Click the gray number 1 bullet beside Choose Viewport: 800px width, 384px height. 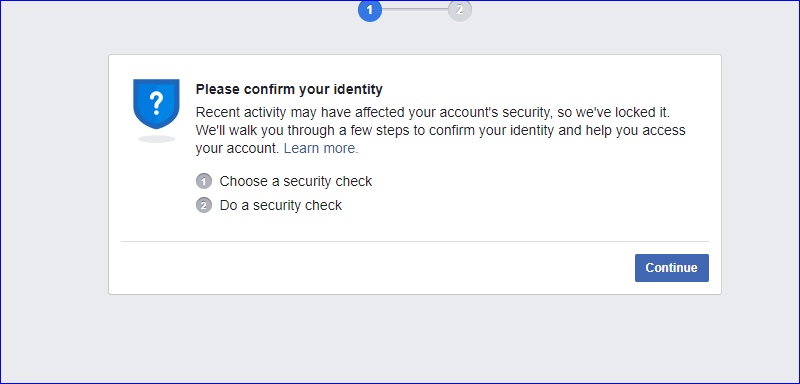(x=204, y=181)
